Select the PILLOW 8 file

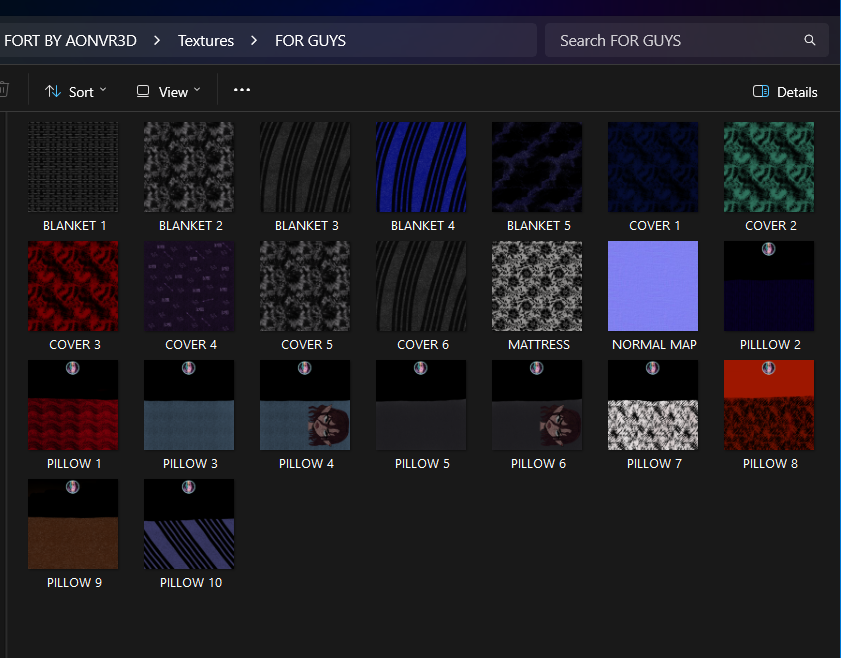(x=769, y=406)
